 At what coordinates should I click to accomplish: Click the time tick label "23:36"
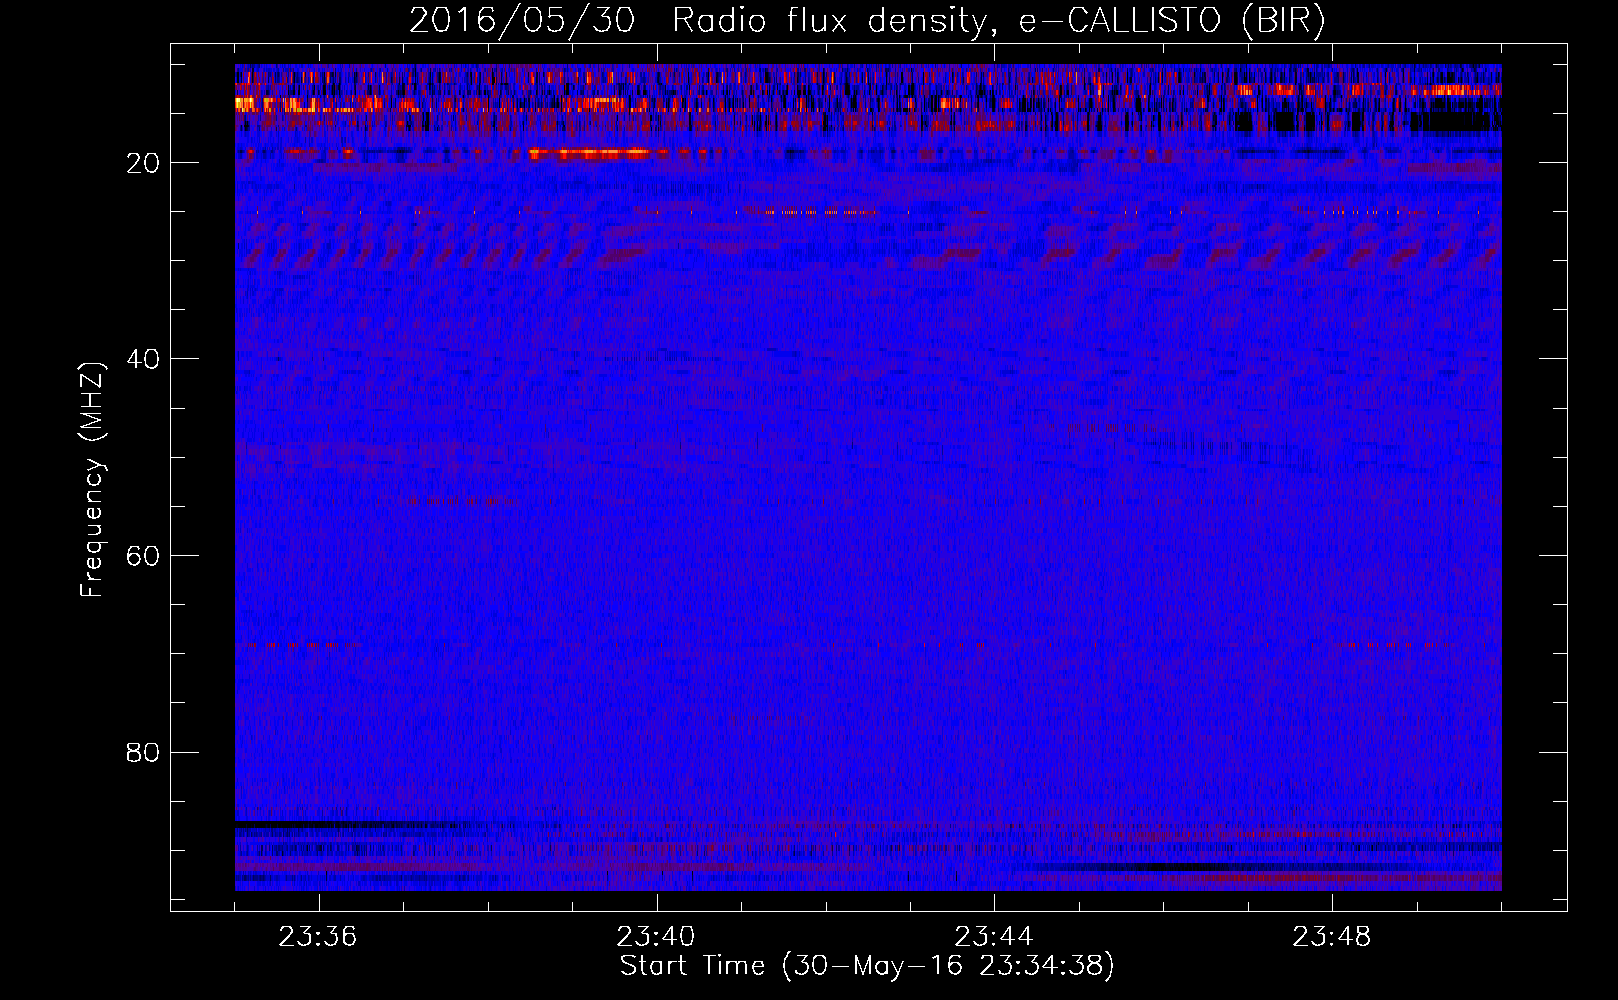click(x=318, y=937)
